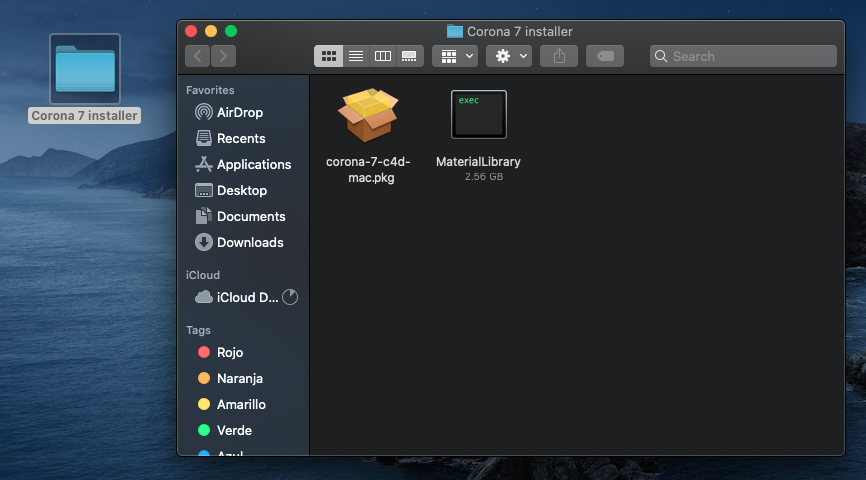Go forward with the right arrow button
Viewport: 866px width, 480px height.
(223, 56)
